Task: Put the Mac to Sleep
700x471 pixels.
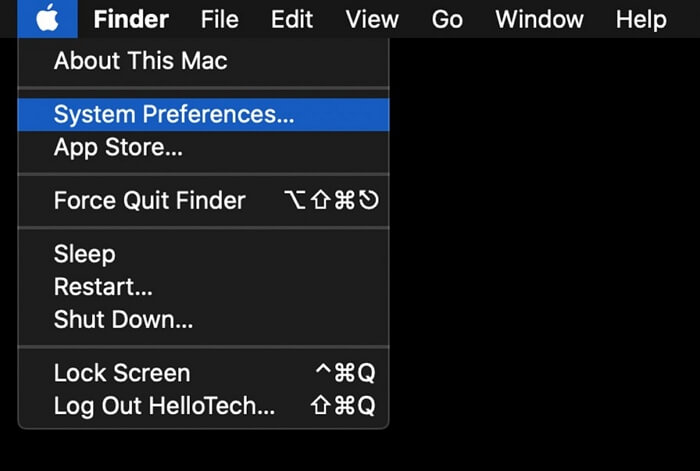Action: pos(85,254)
